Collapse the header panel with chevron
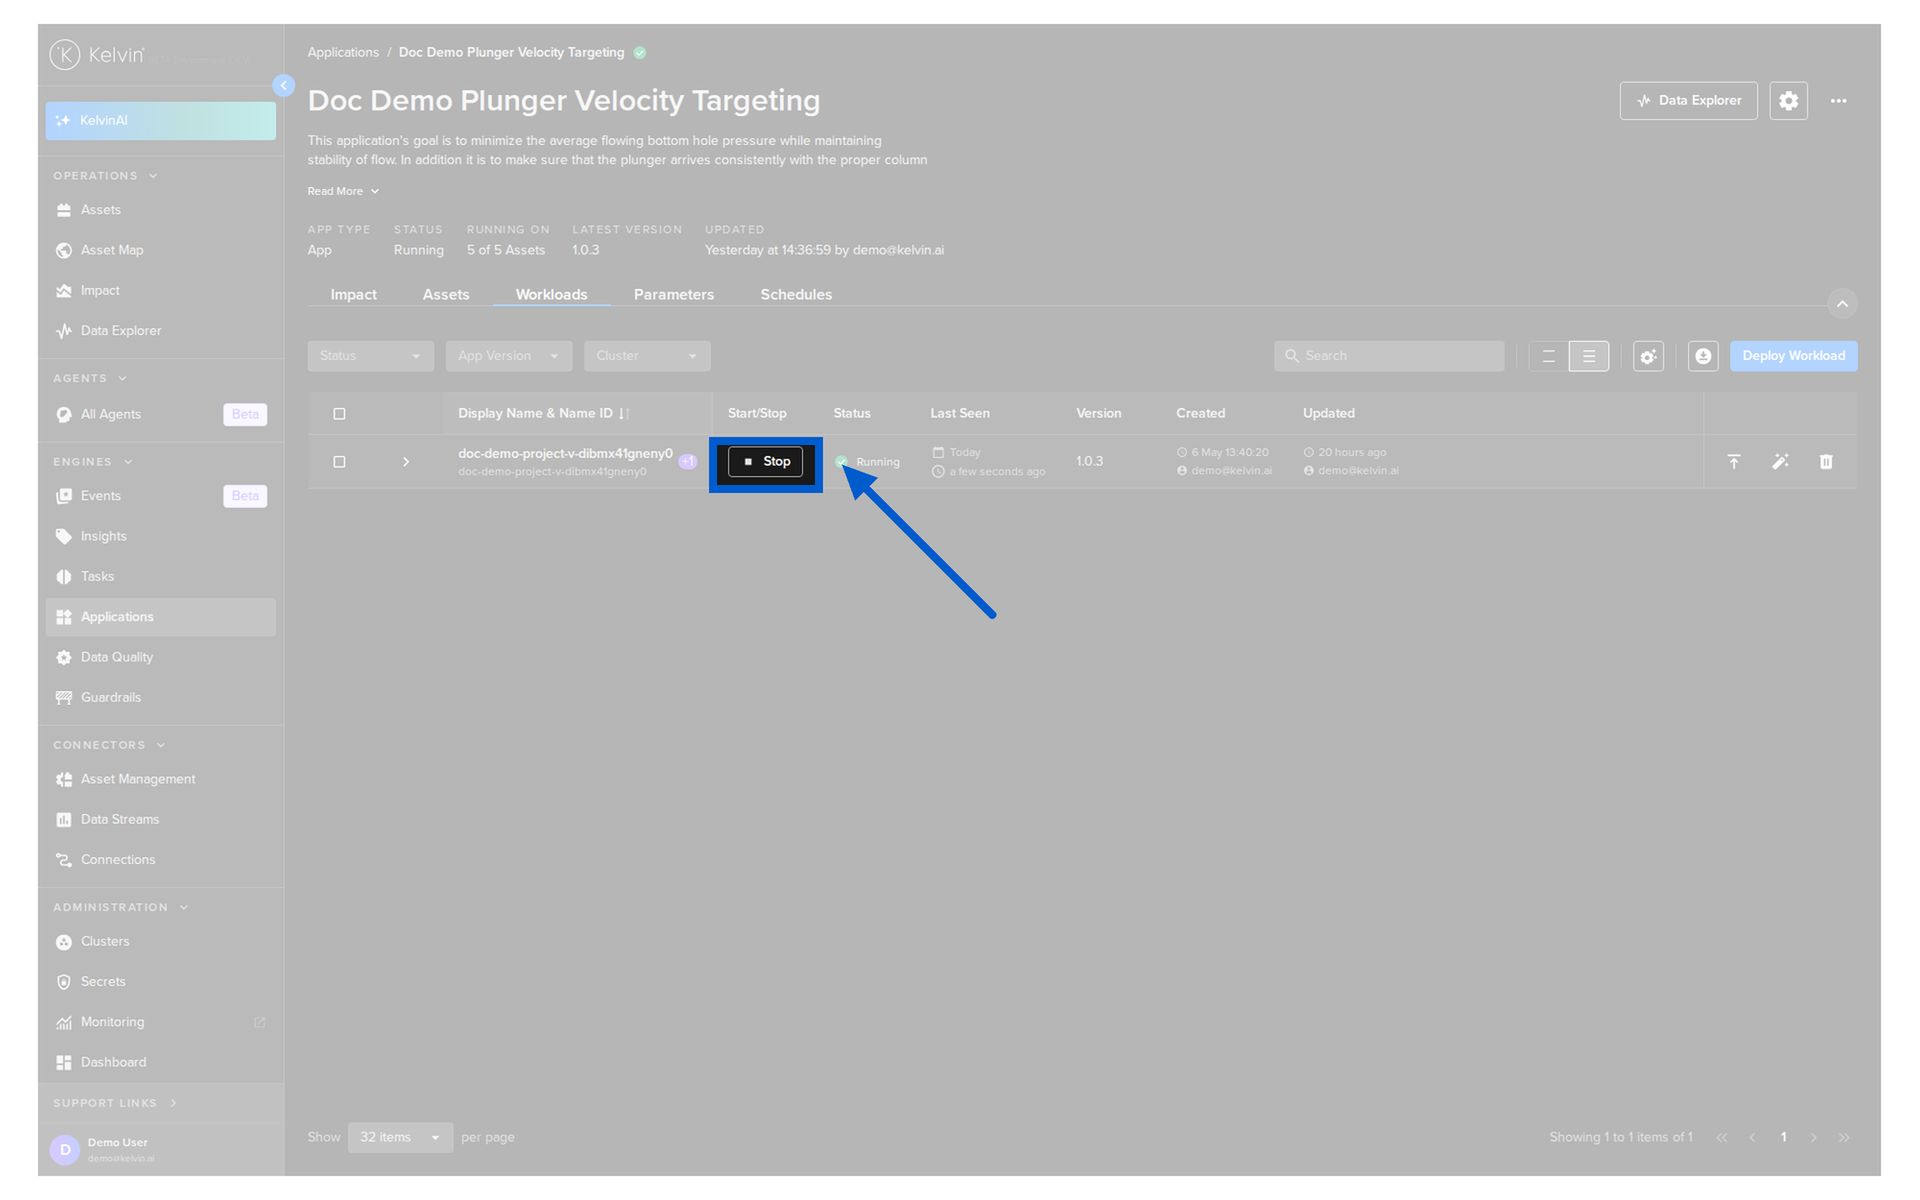 [1842, 304]
